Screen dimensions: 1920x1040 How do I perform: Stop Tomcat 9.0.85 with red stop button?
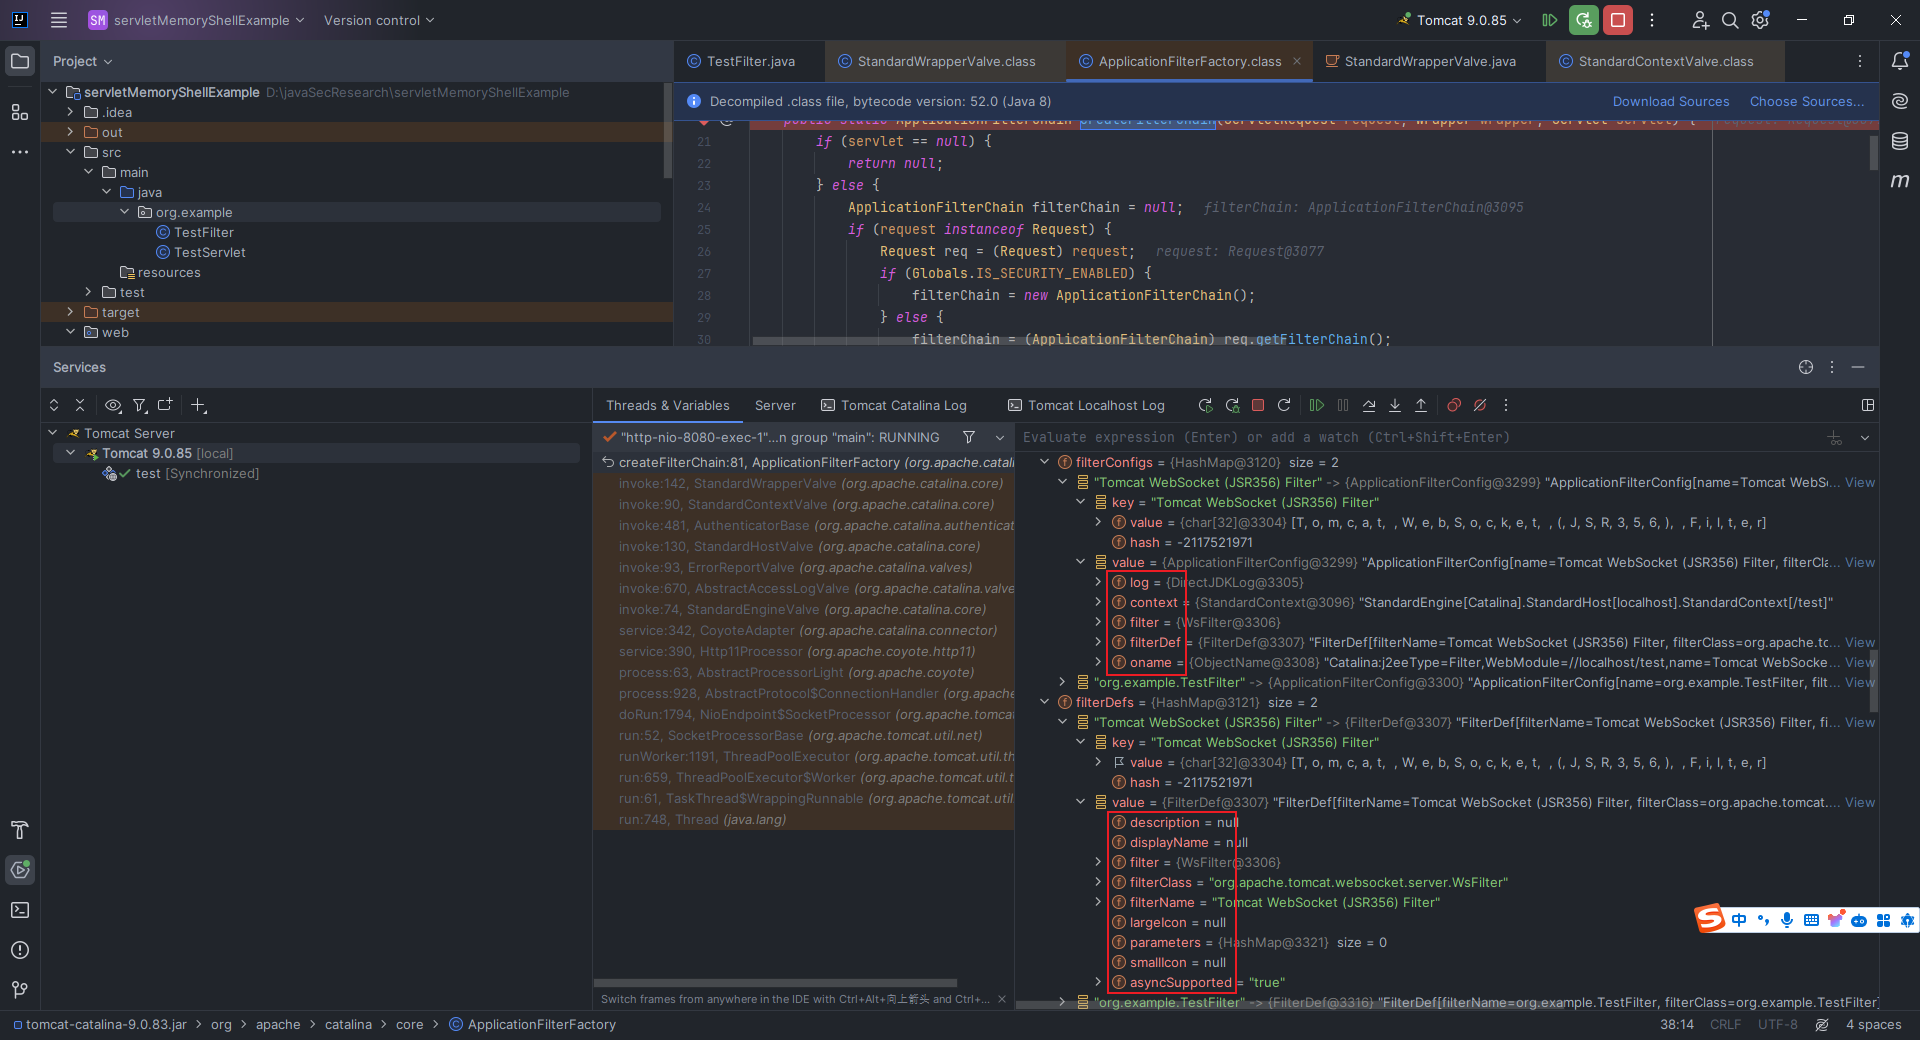click(1618, 20)
